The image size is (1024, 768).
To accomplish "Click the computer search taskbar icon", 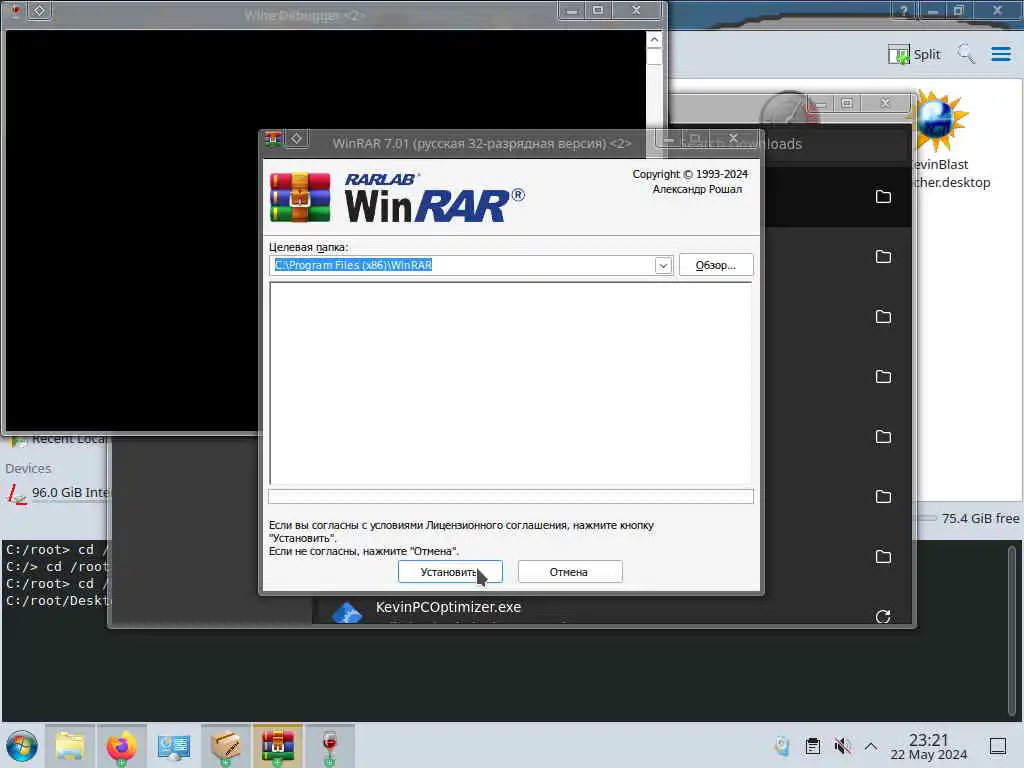I will tap(174, 746).
